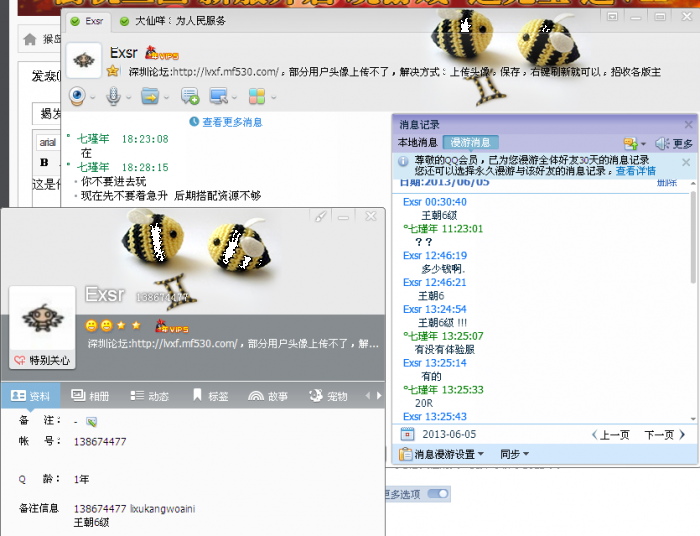The width and height of the screenshot is (700, 536).
Task: Show previous profile tabs with left arrow
Action: click(x=368, y=395)
